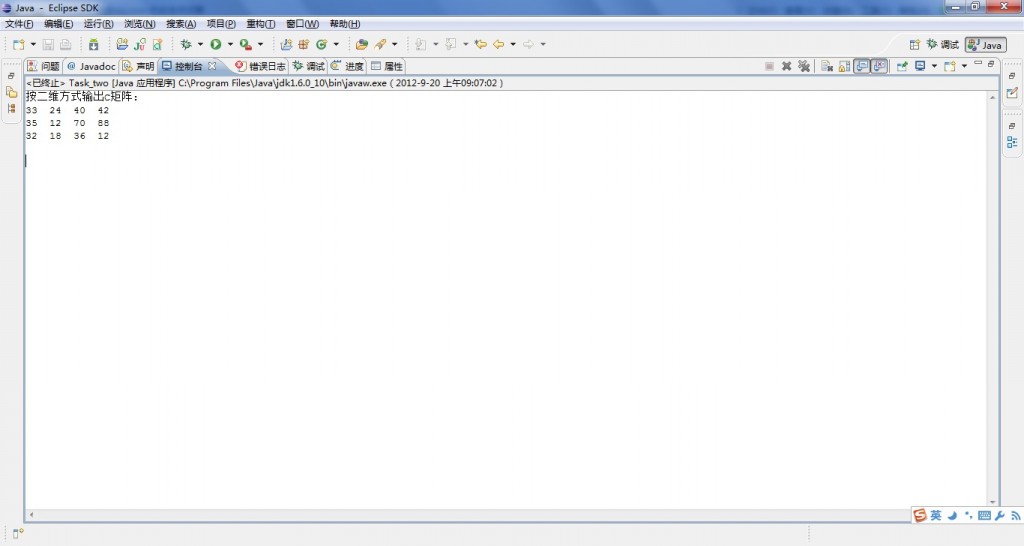
Task: Expand the Back history dropdown arrow
Action: point(513,44)
